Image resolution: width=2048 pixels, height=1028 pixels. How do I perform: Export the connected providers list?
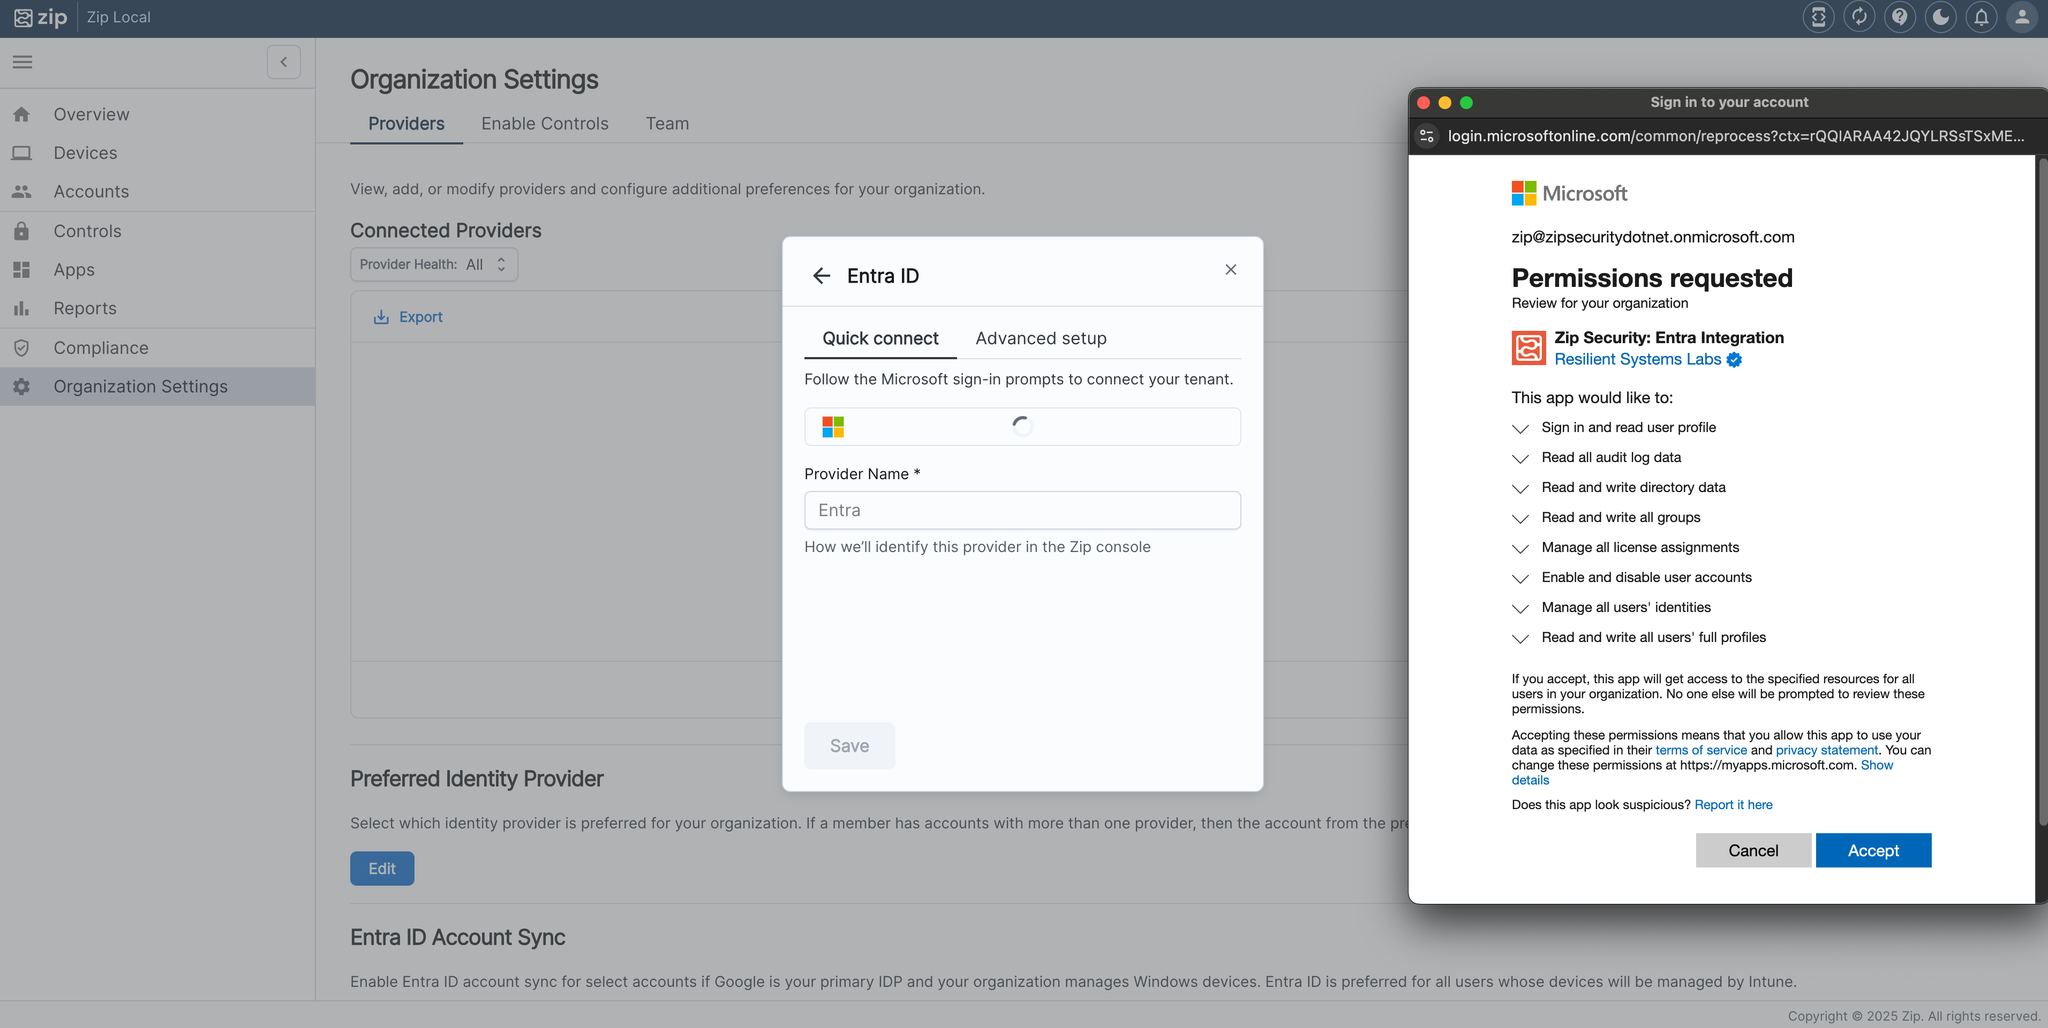pyautogui.click(x=408, y=317)
